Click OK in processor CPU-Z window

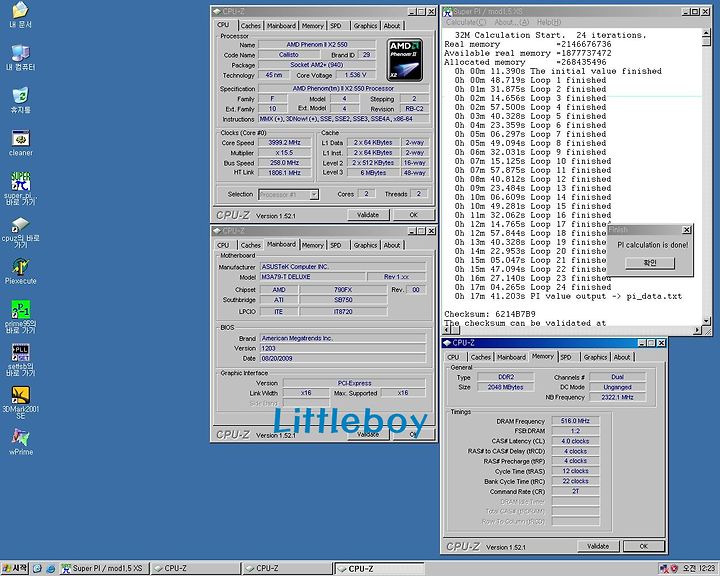coord(414,215)
